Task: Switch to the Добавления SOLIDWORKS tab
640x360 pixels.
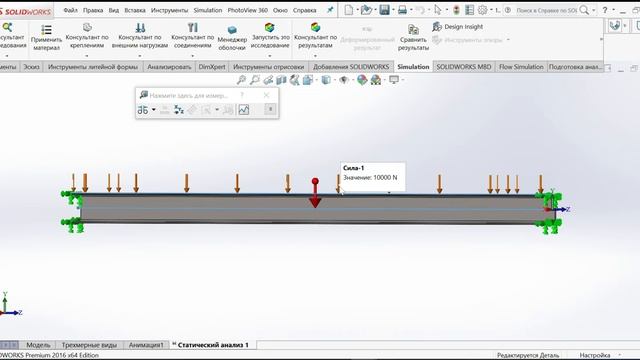Action: point(351,67)
